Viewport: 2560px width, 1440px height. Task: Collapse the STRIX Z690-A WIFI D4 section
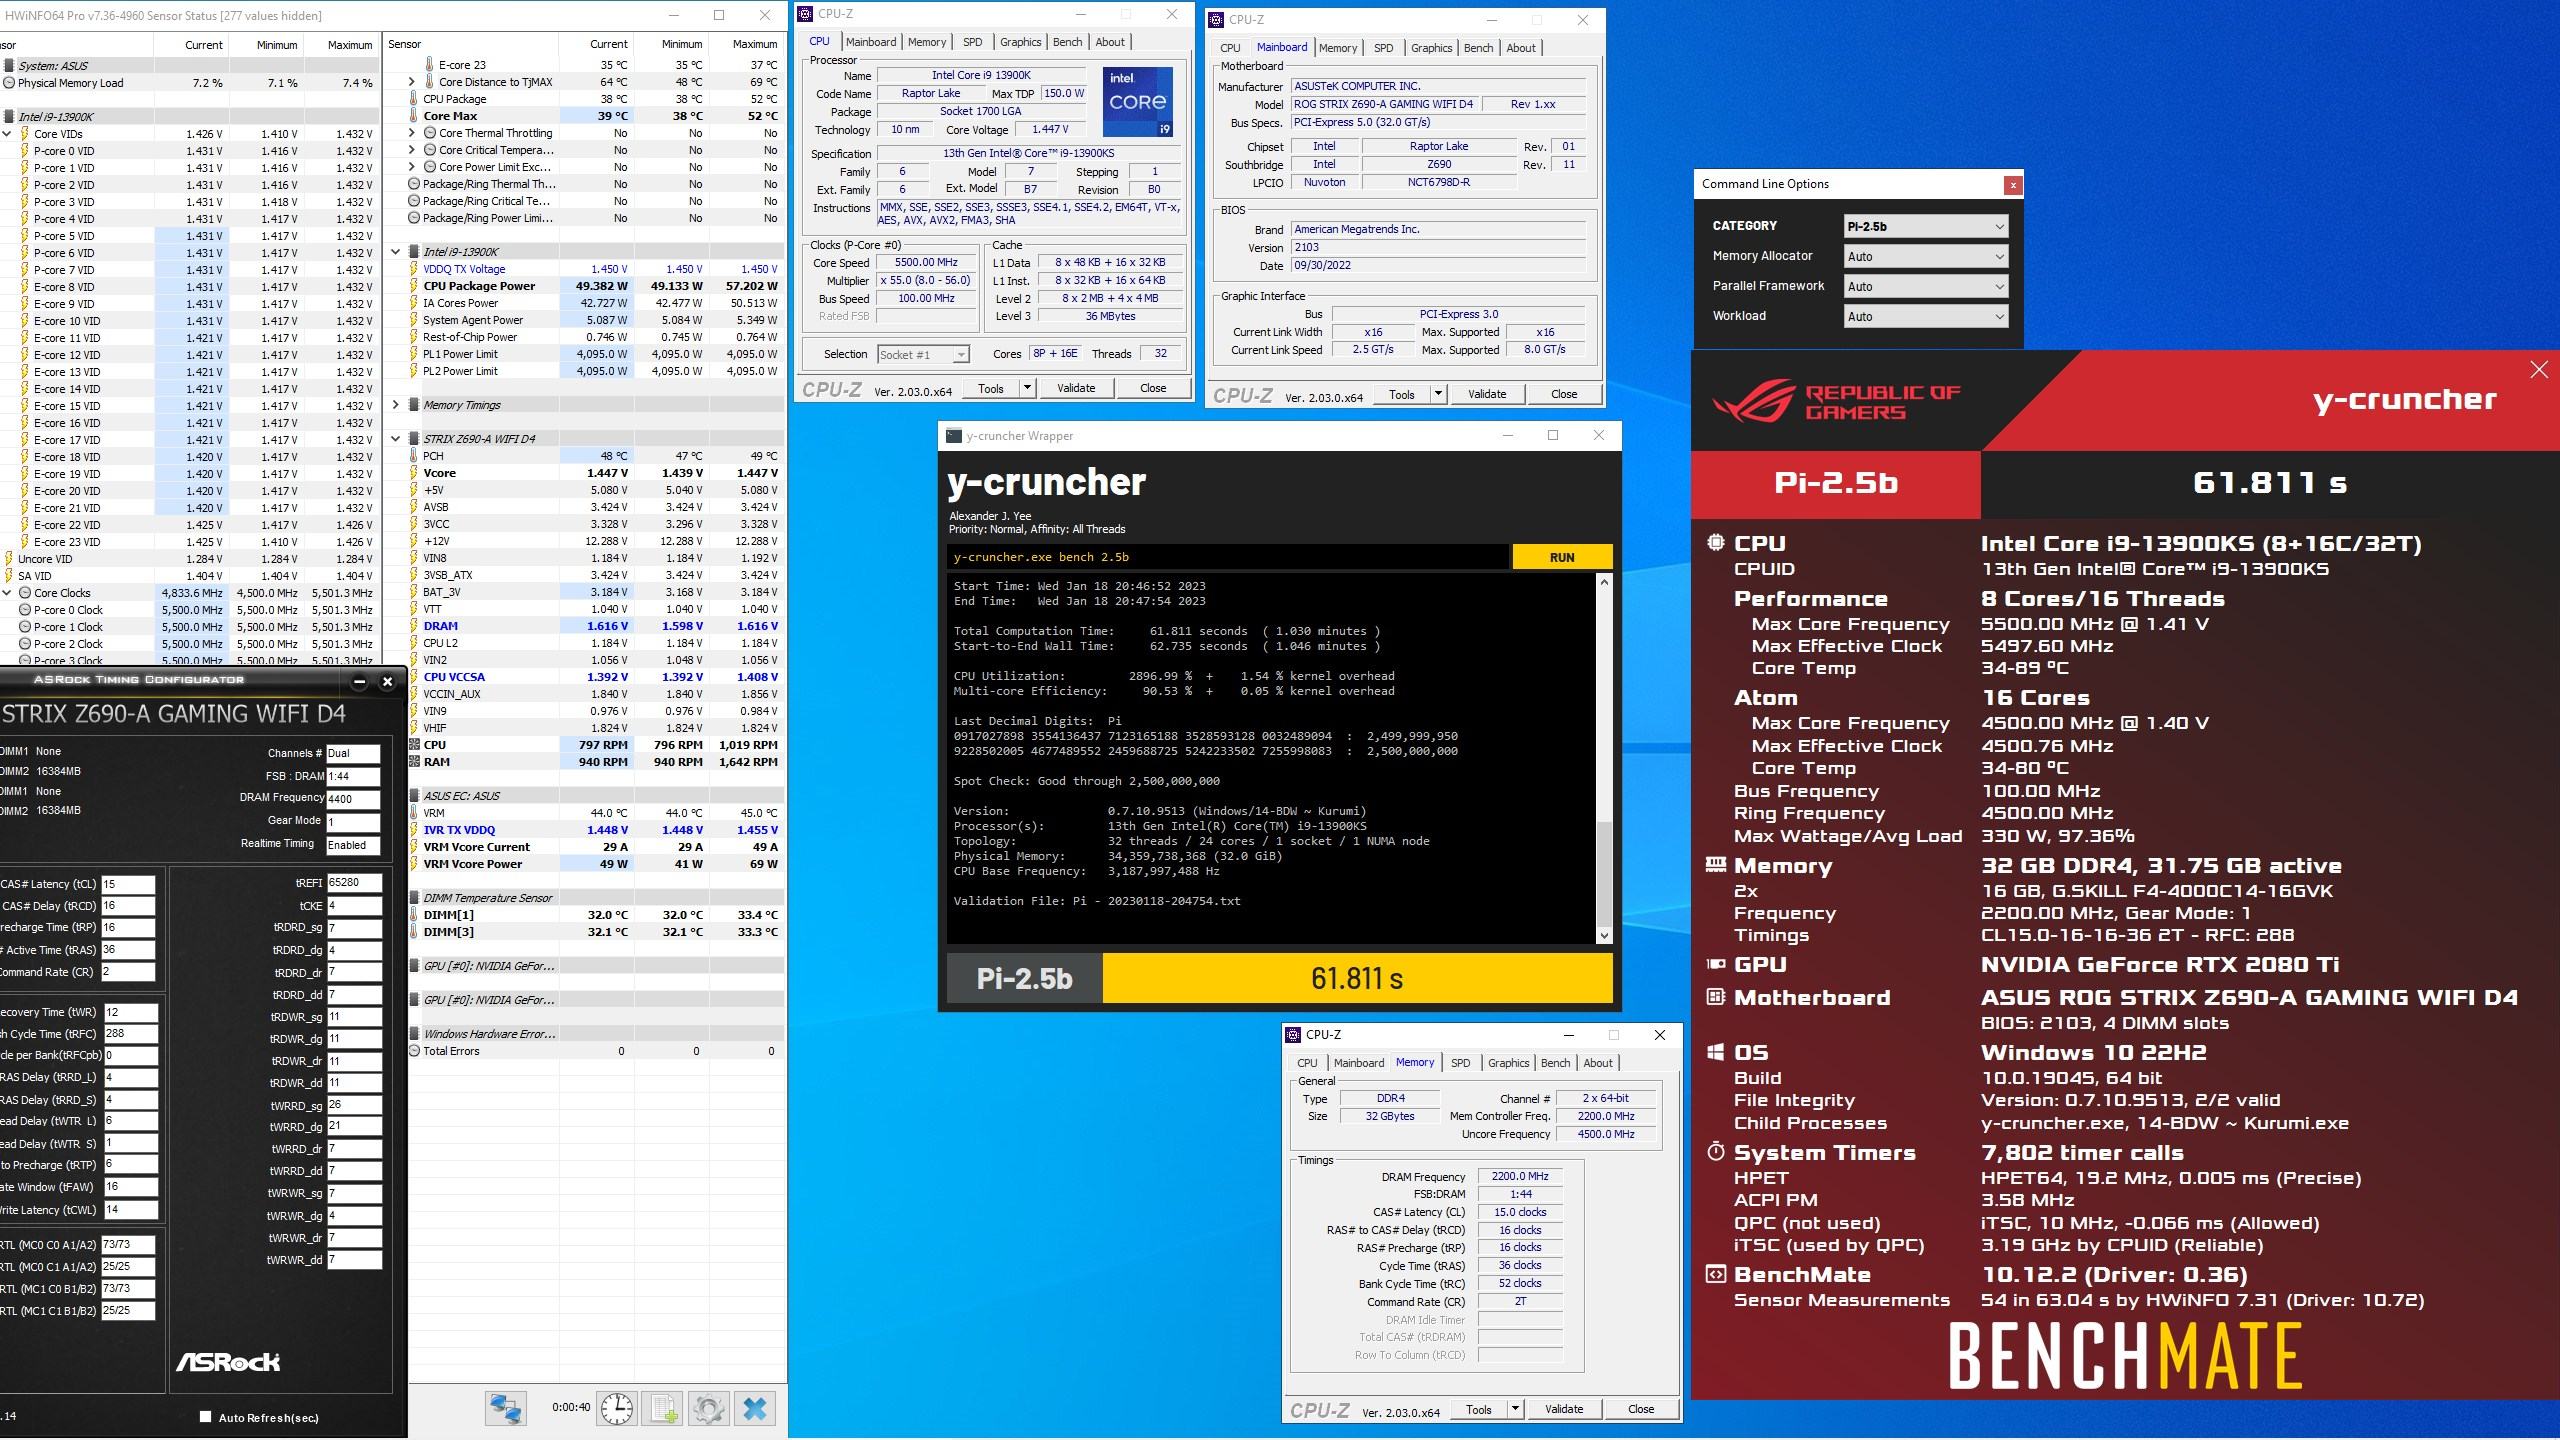pyautogui.click(x=396, y=439)
